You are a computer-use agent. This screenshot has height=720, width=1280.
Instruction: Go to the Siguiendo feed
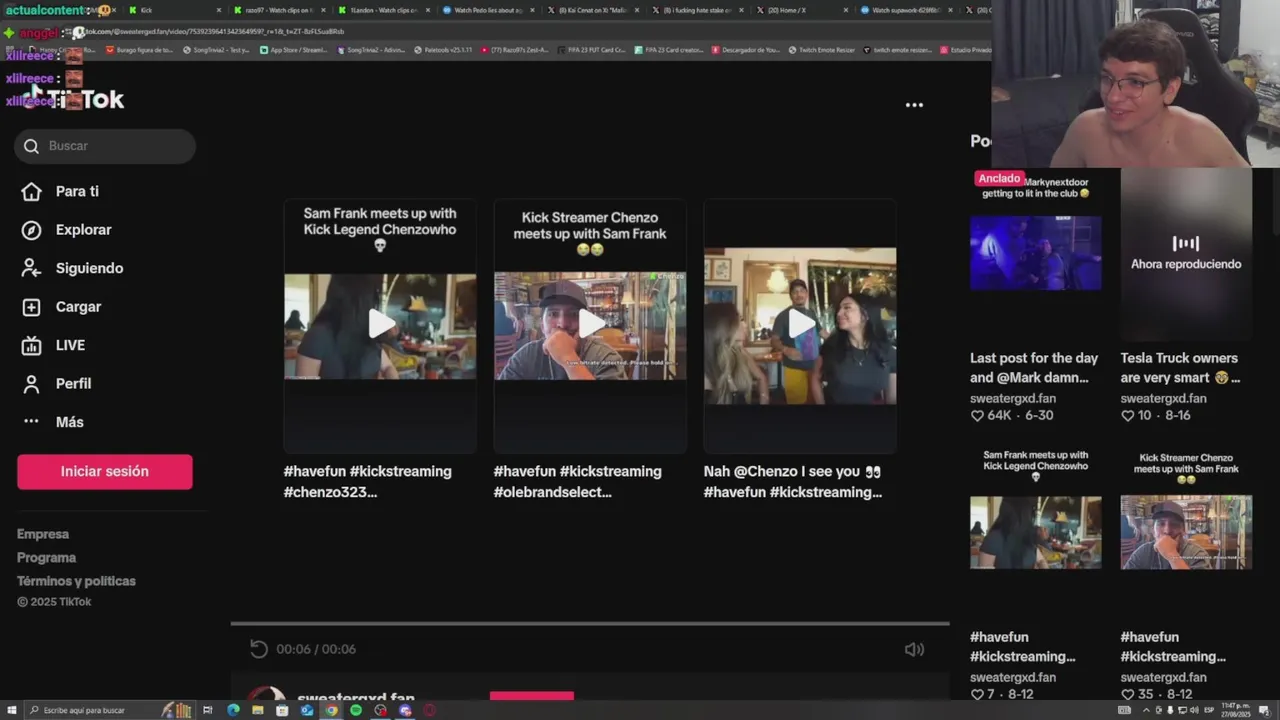coord(89,268)
